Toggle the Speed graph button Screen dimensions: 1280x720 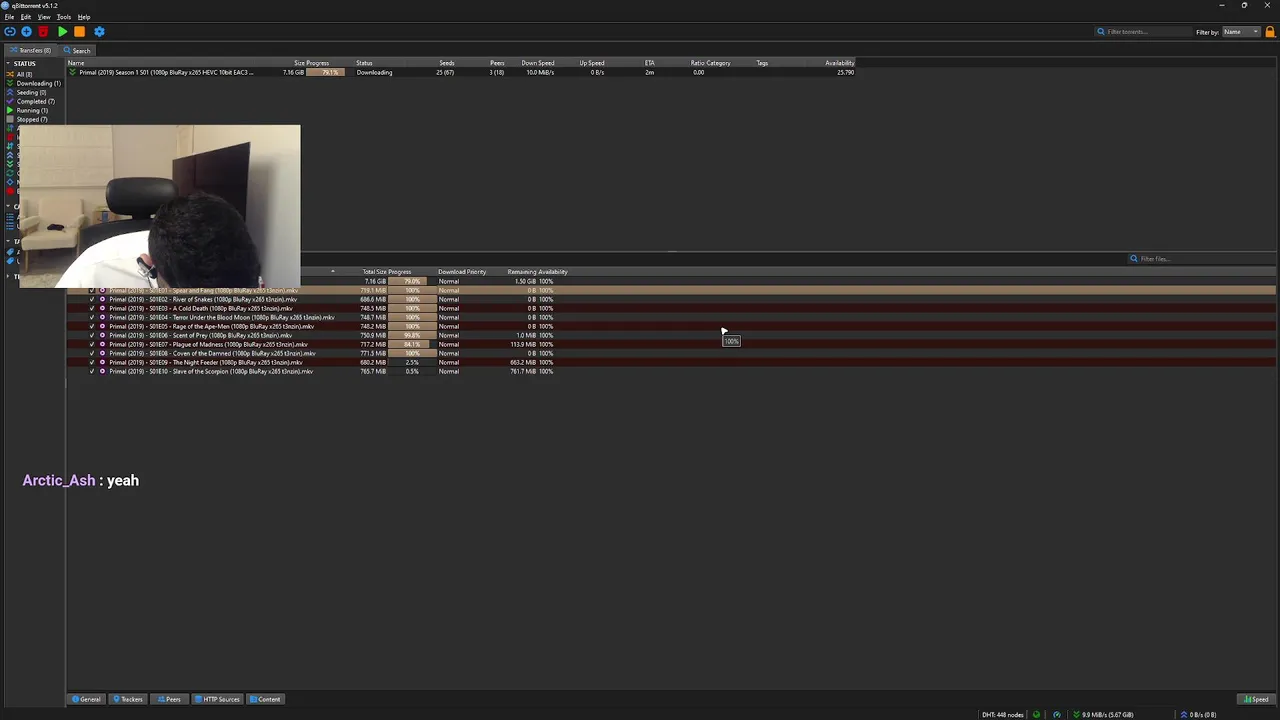coord(1256,700)
